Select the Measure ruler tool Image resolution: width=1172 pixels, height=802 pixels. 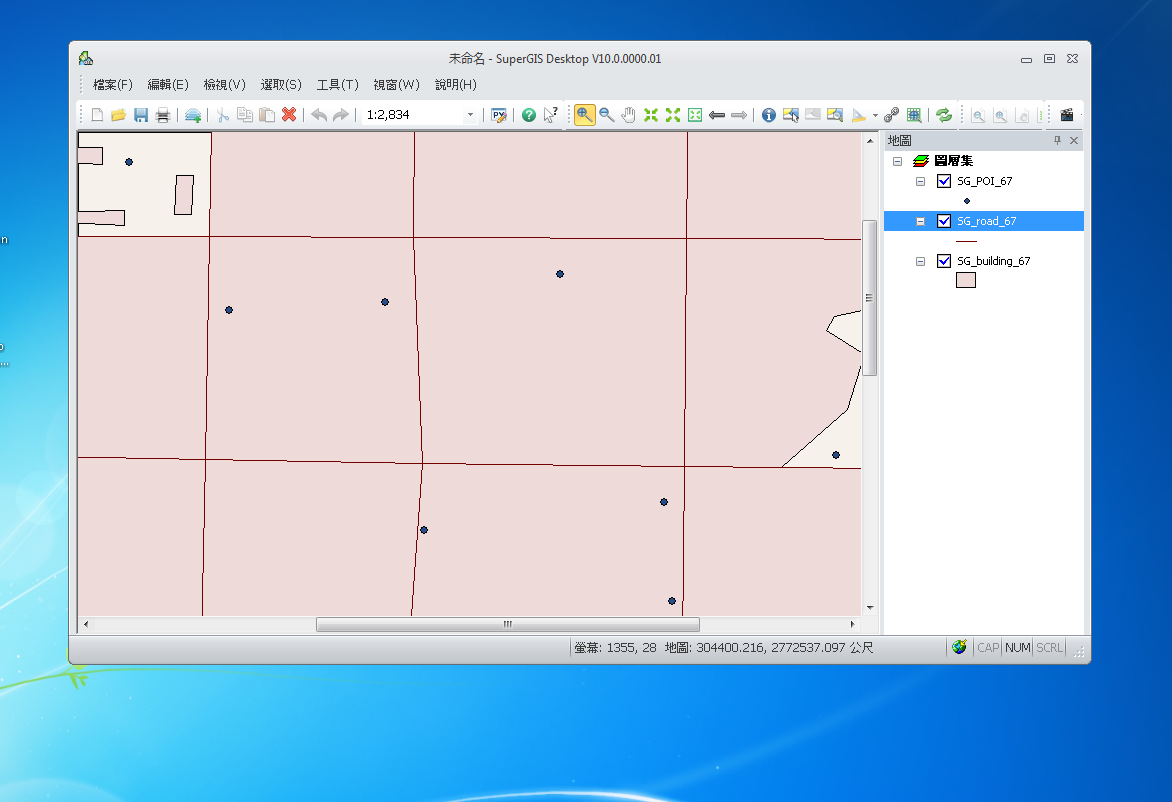858,115
